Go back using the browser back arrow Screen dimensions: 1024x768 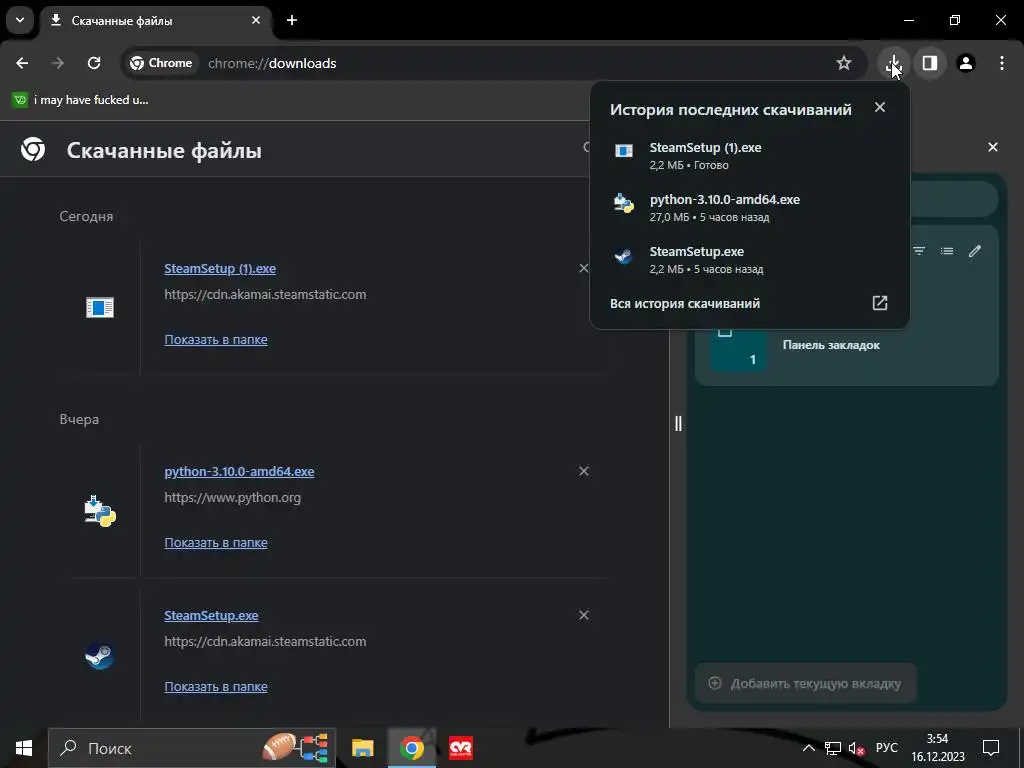point(22,63)
